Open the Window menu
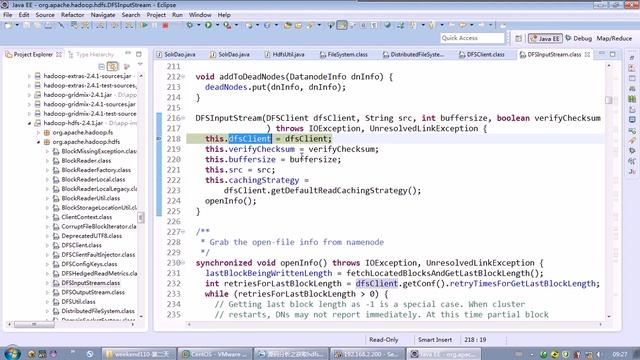 tap(200, 15)
